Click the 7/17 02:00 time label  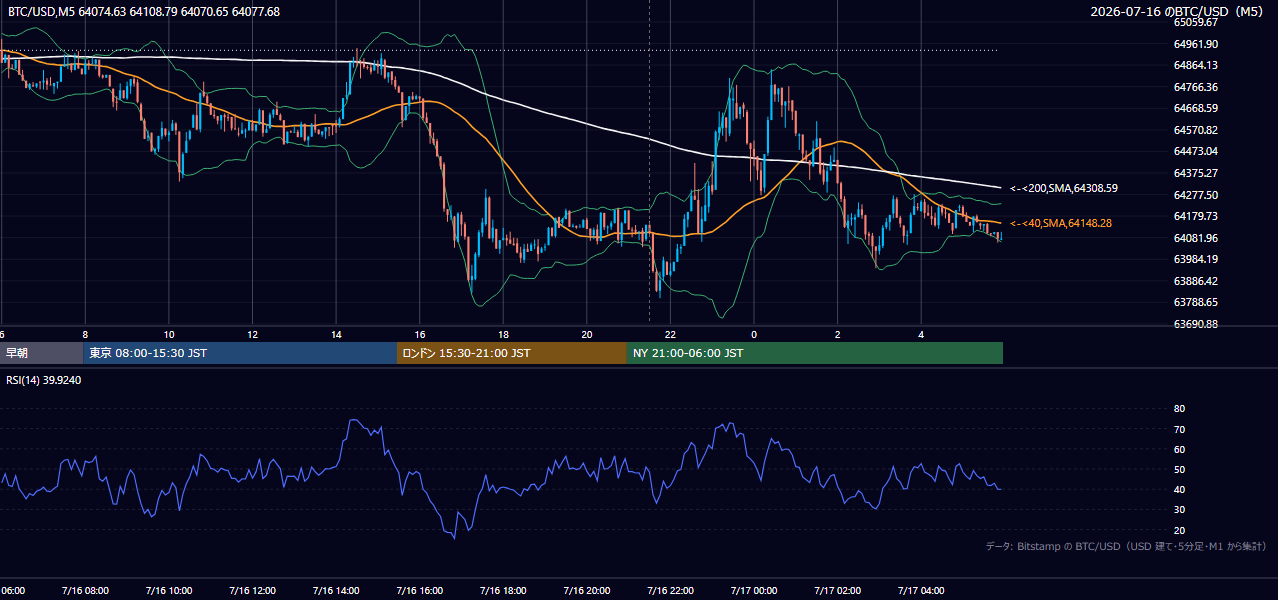(837, 591)
